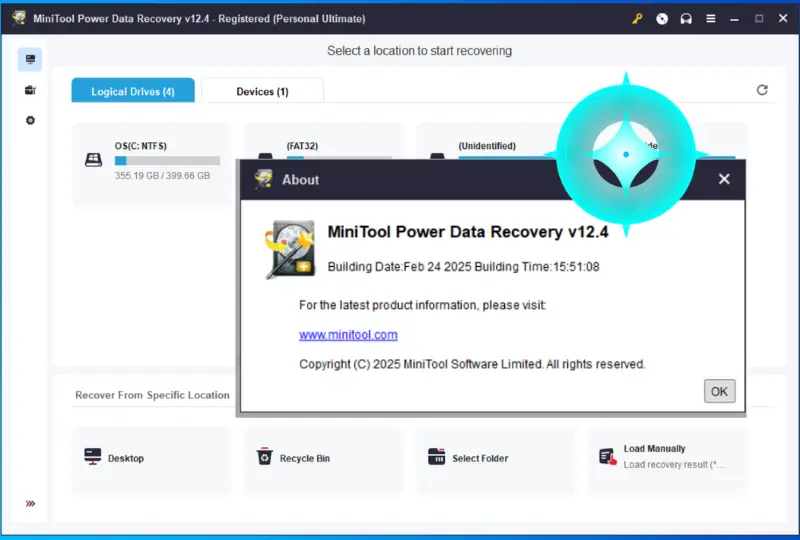Click the headphones support icon
This screenshot has width=800, height=540.
(686, 19)
